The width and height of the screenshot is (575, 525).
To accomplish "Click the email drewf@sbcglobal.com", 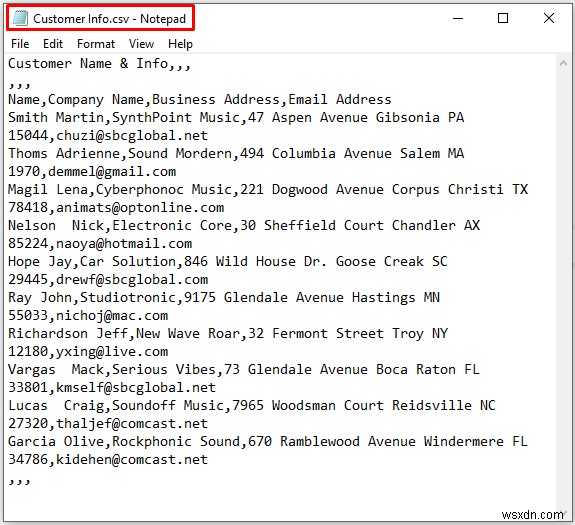I will [x=132, y=279].
